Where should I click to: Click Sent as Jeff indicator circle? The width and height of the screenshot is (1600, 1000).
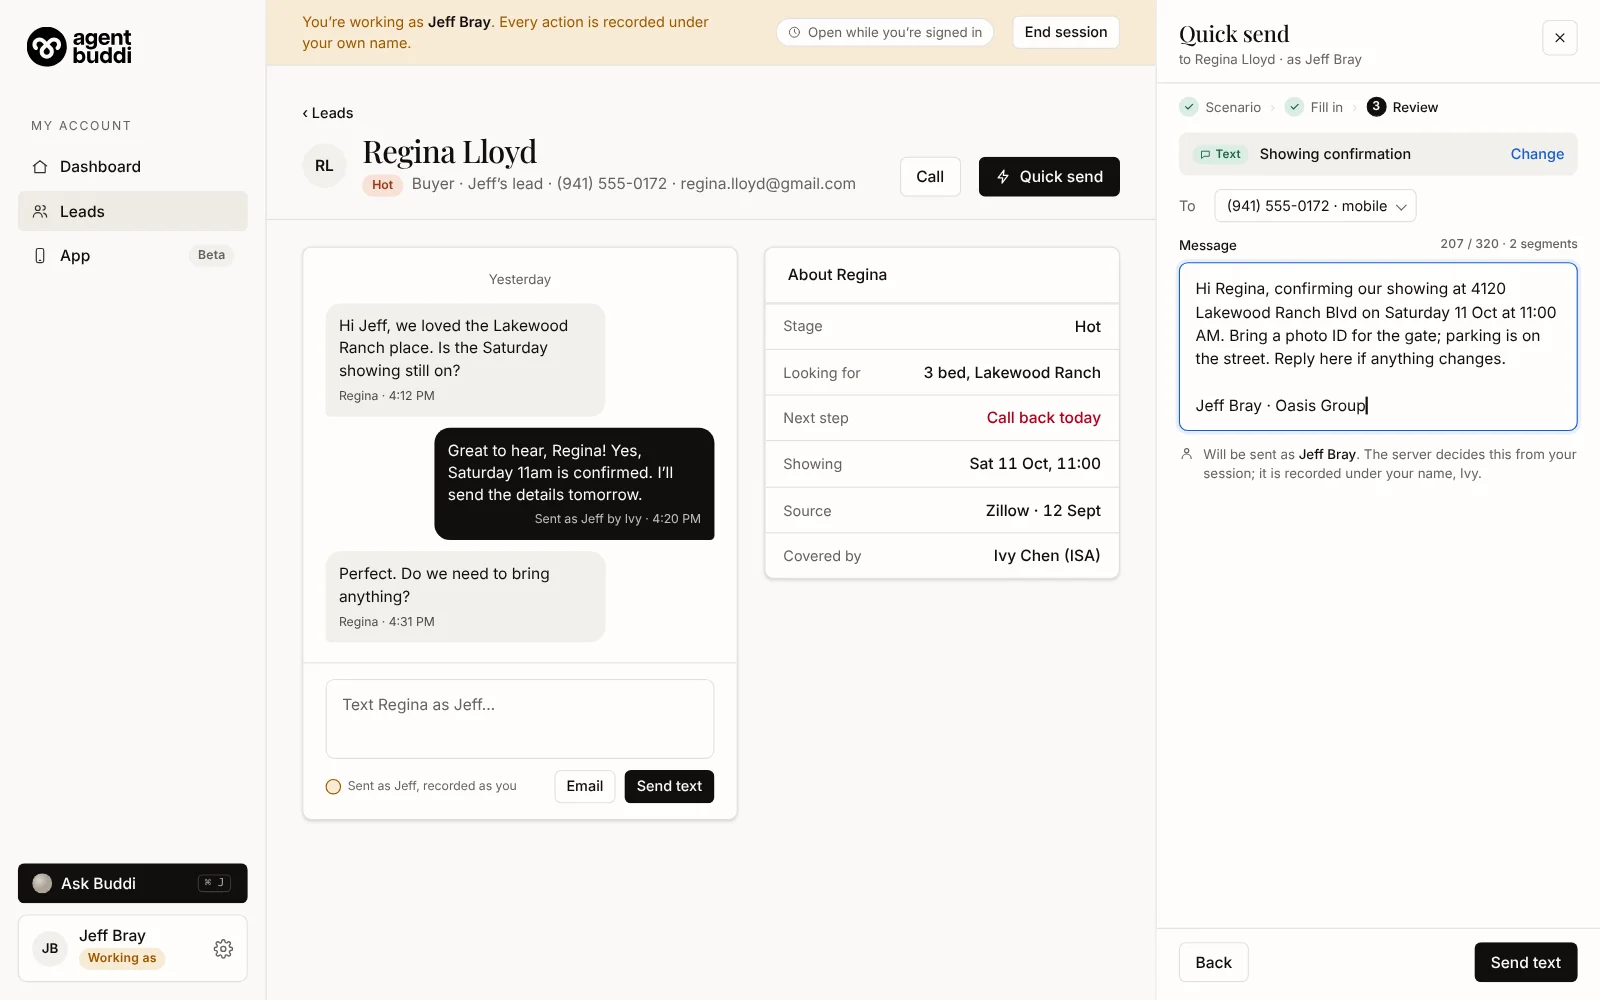point(333,787)
